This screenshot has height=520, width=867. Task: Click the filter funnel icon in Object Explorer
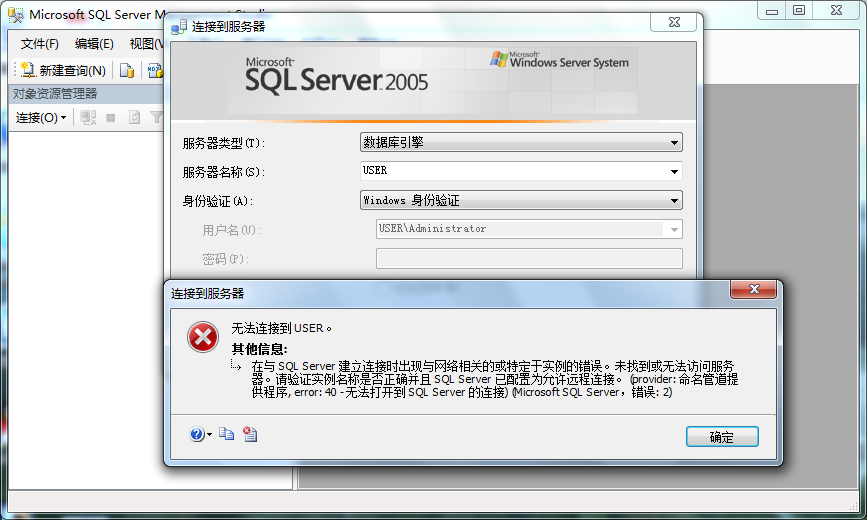(157, 117)
